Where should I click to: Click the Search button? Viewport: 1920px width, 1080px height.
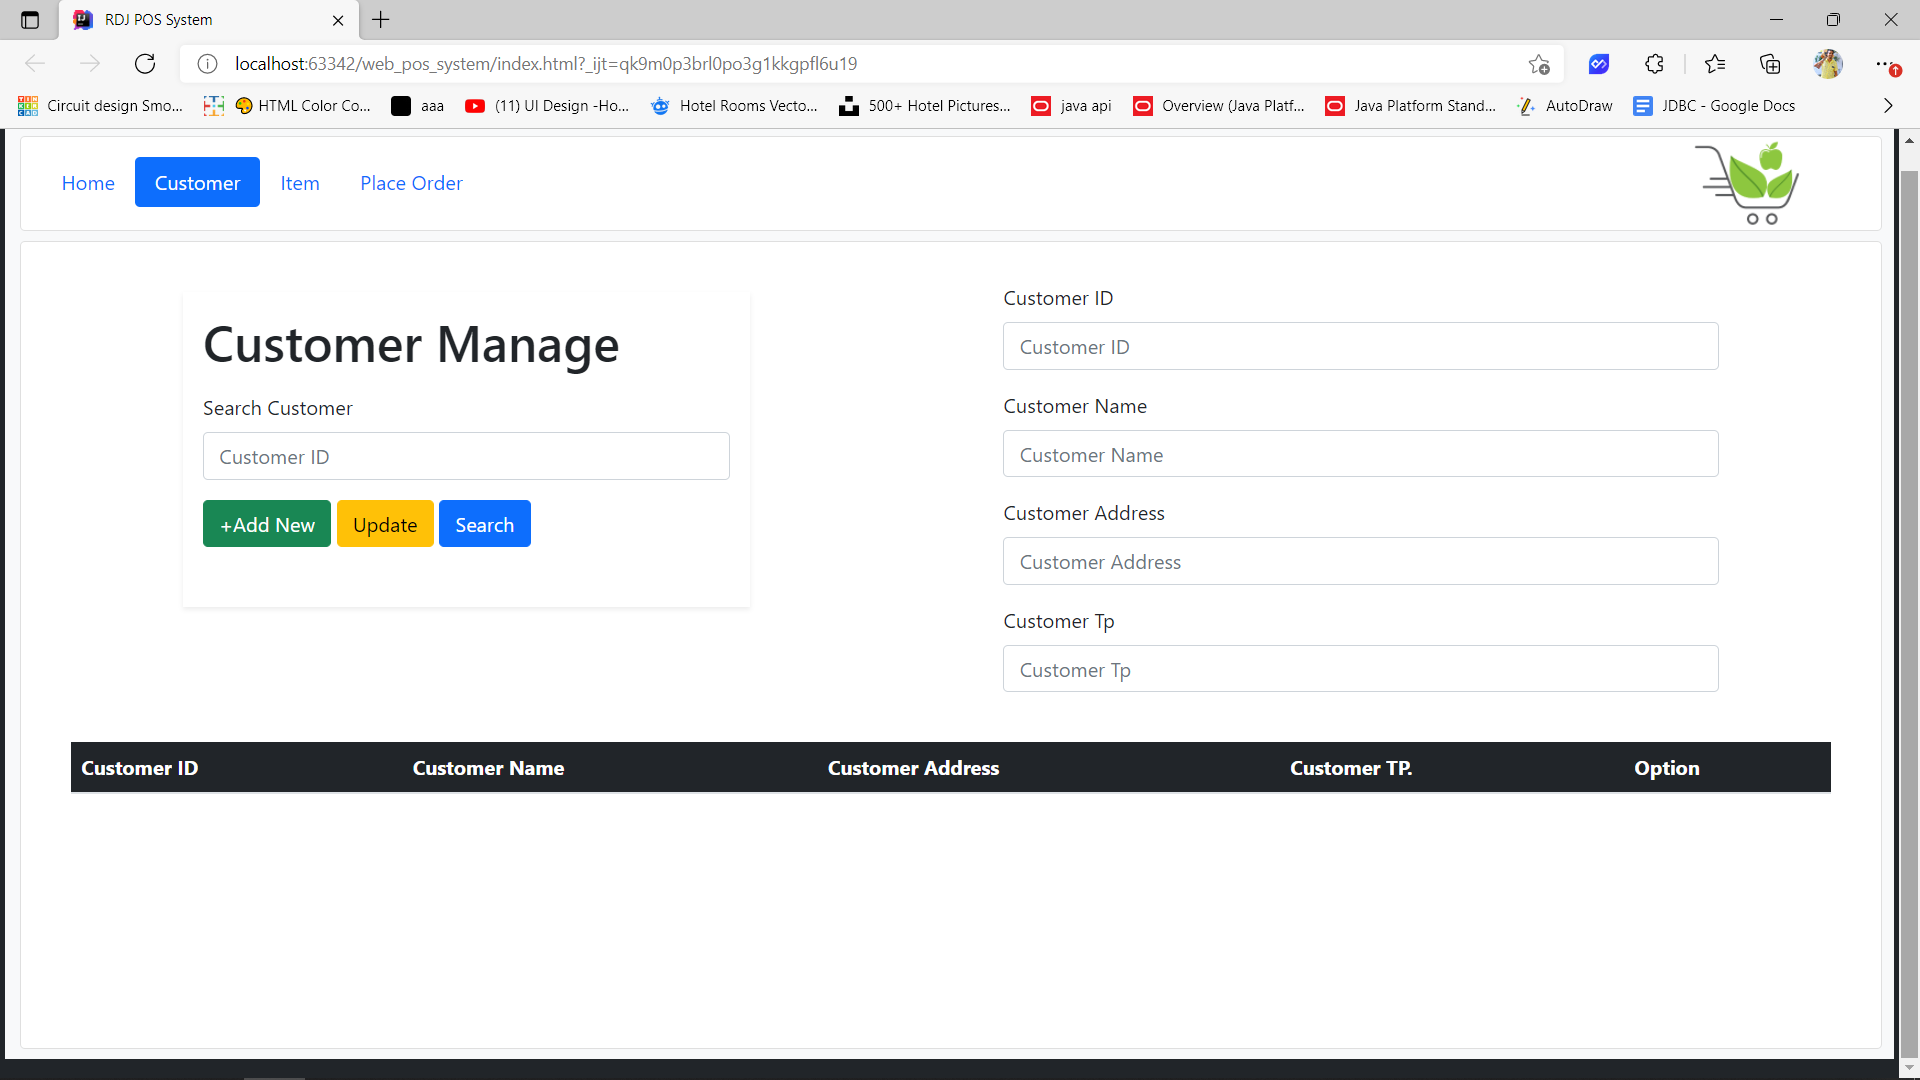(484, 523)
